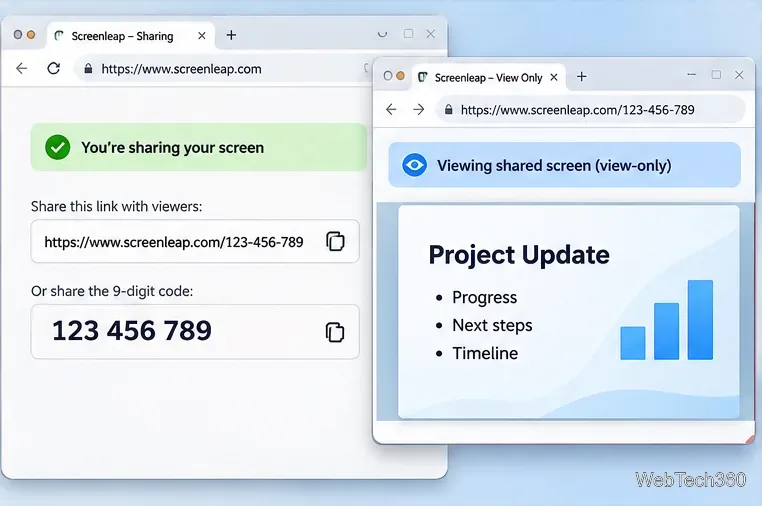Click the blue eye view-only icon
The image size is (762, 506).
415,165
